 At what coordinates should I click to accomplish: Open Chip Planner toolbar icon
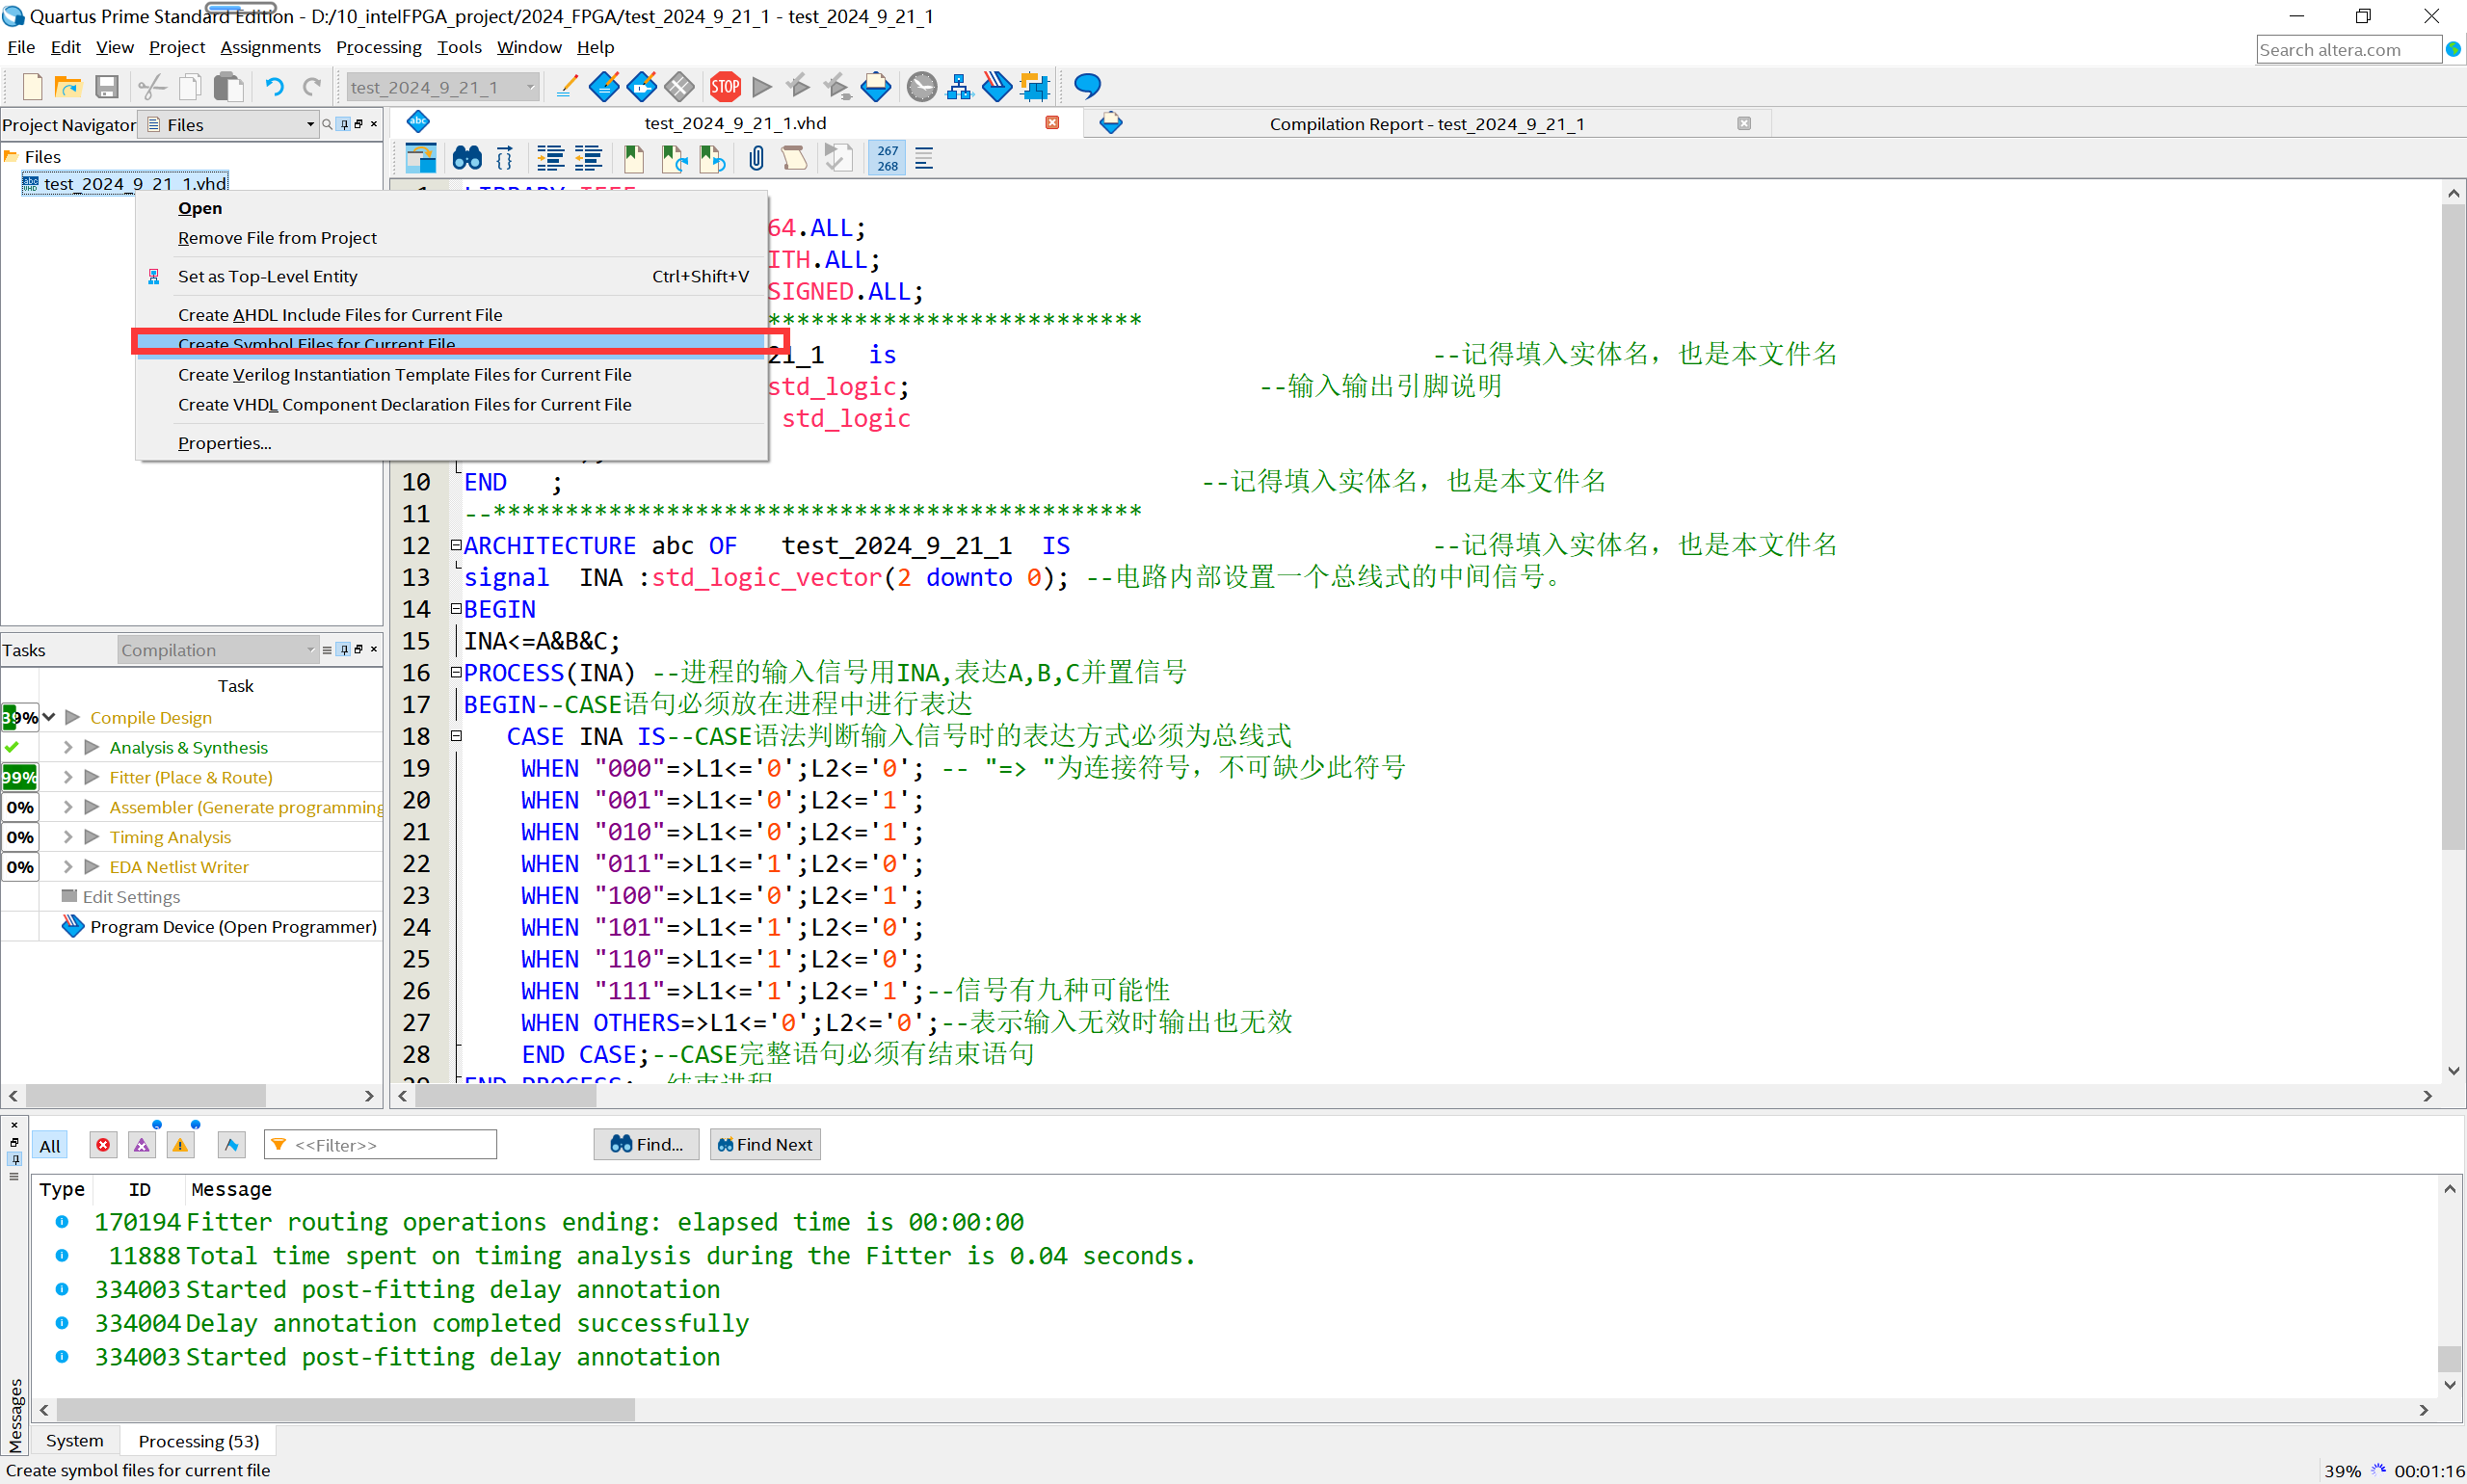(x=1034, y=87)
